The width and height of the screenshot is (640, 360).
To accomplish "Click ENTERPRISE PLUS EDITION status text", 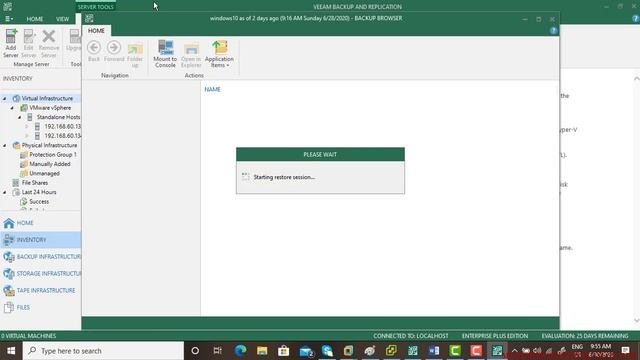I will (x=495, y=336).
